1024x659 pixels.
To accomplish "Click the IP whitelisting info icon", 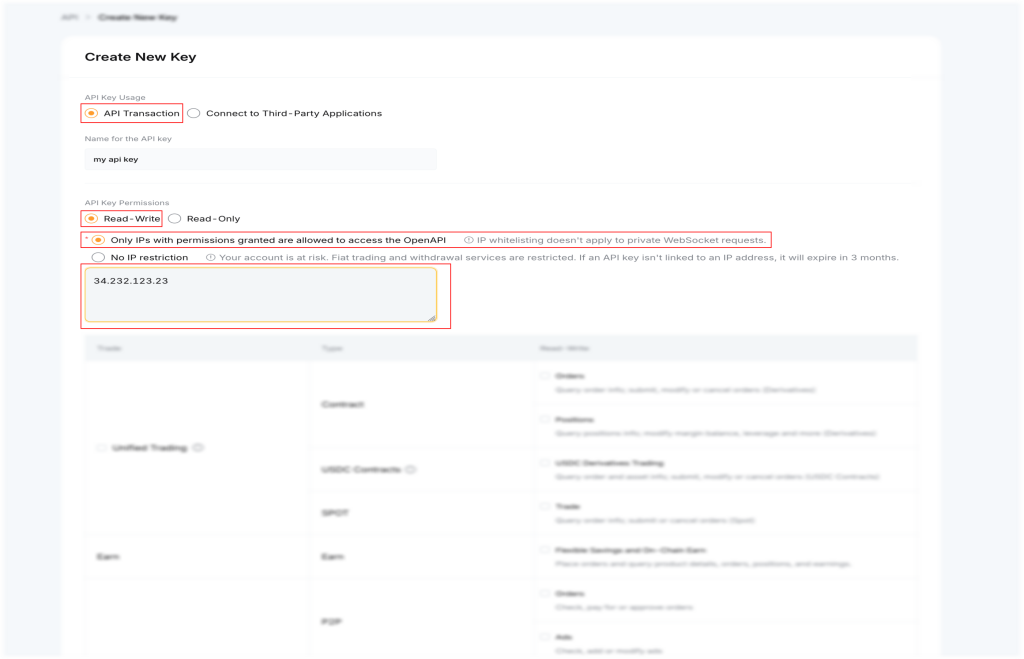I will pos(468,240).
